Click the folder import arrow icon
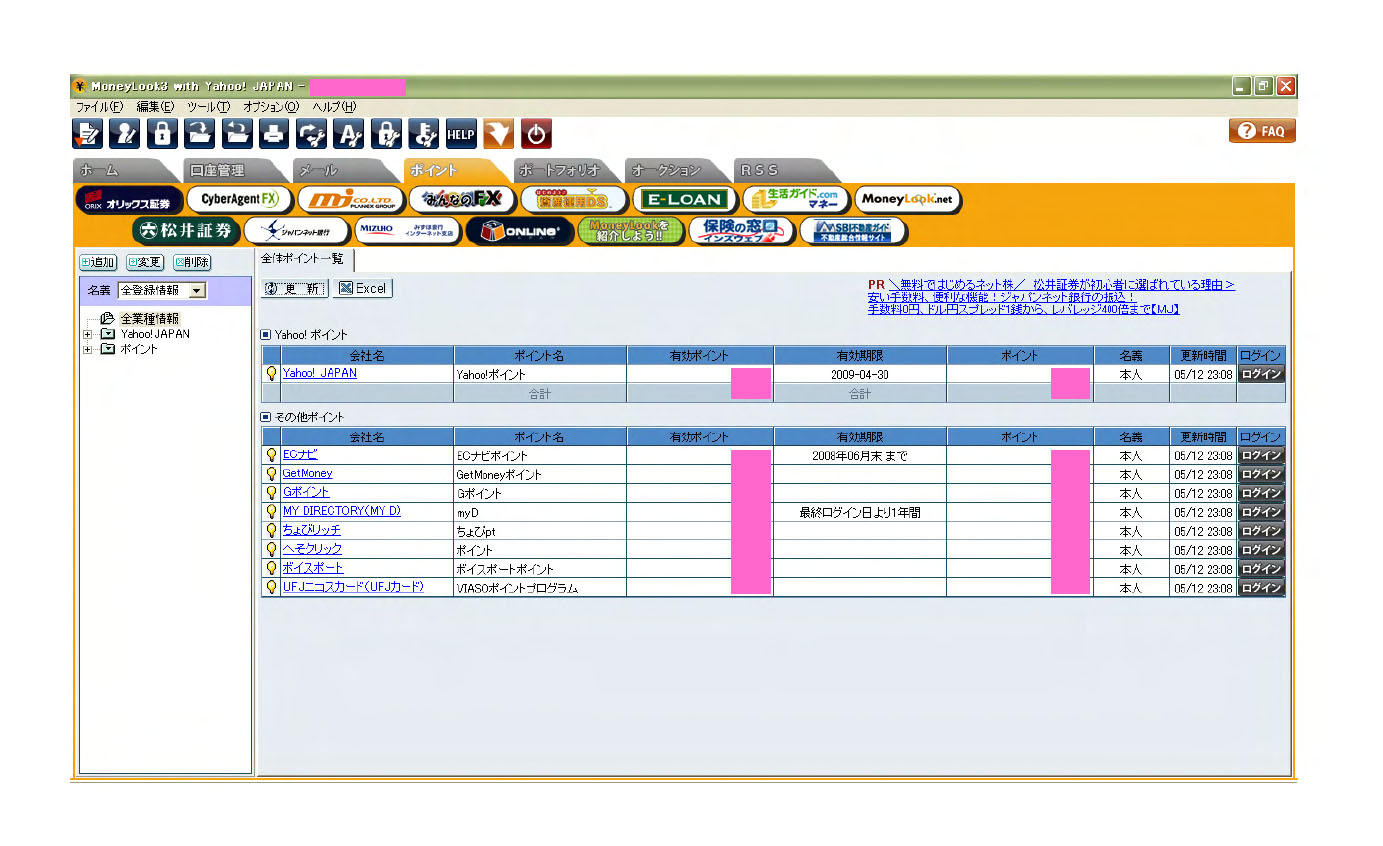Viewport: 1383px width, 846px height. tap(199, 133)
